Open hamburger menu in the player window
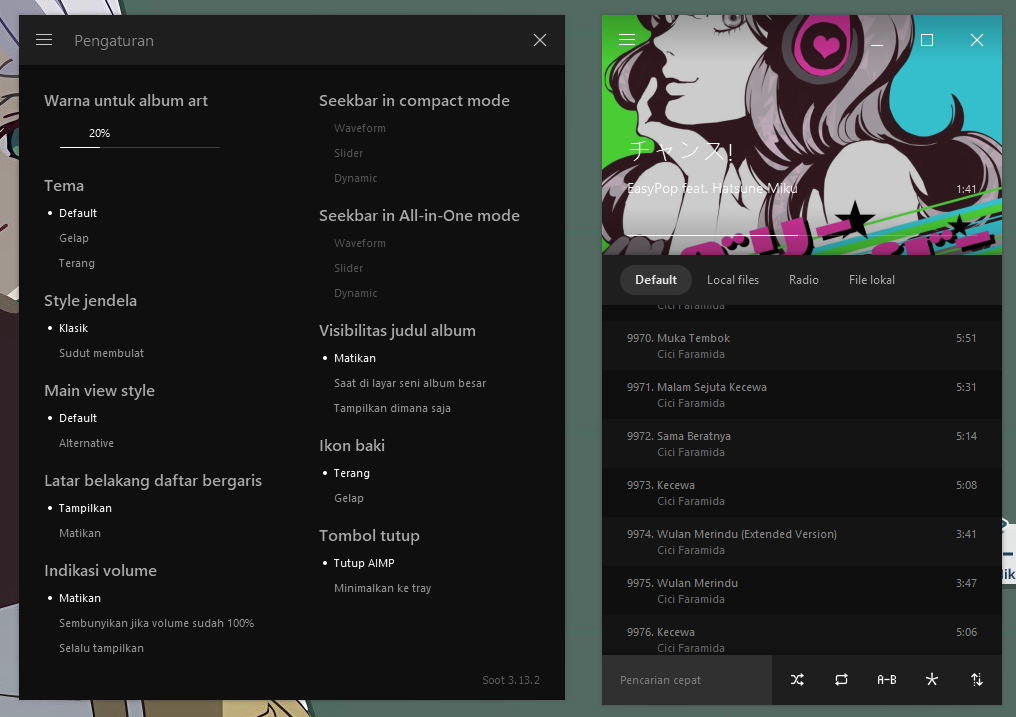 [x=627, y=40]
